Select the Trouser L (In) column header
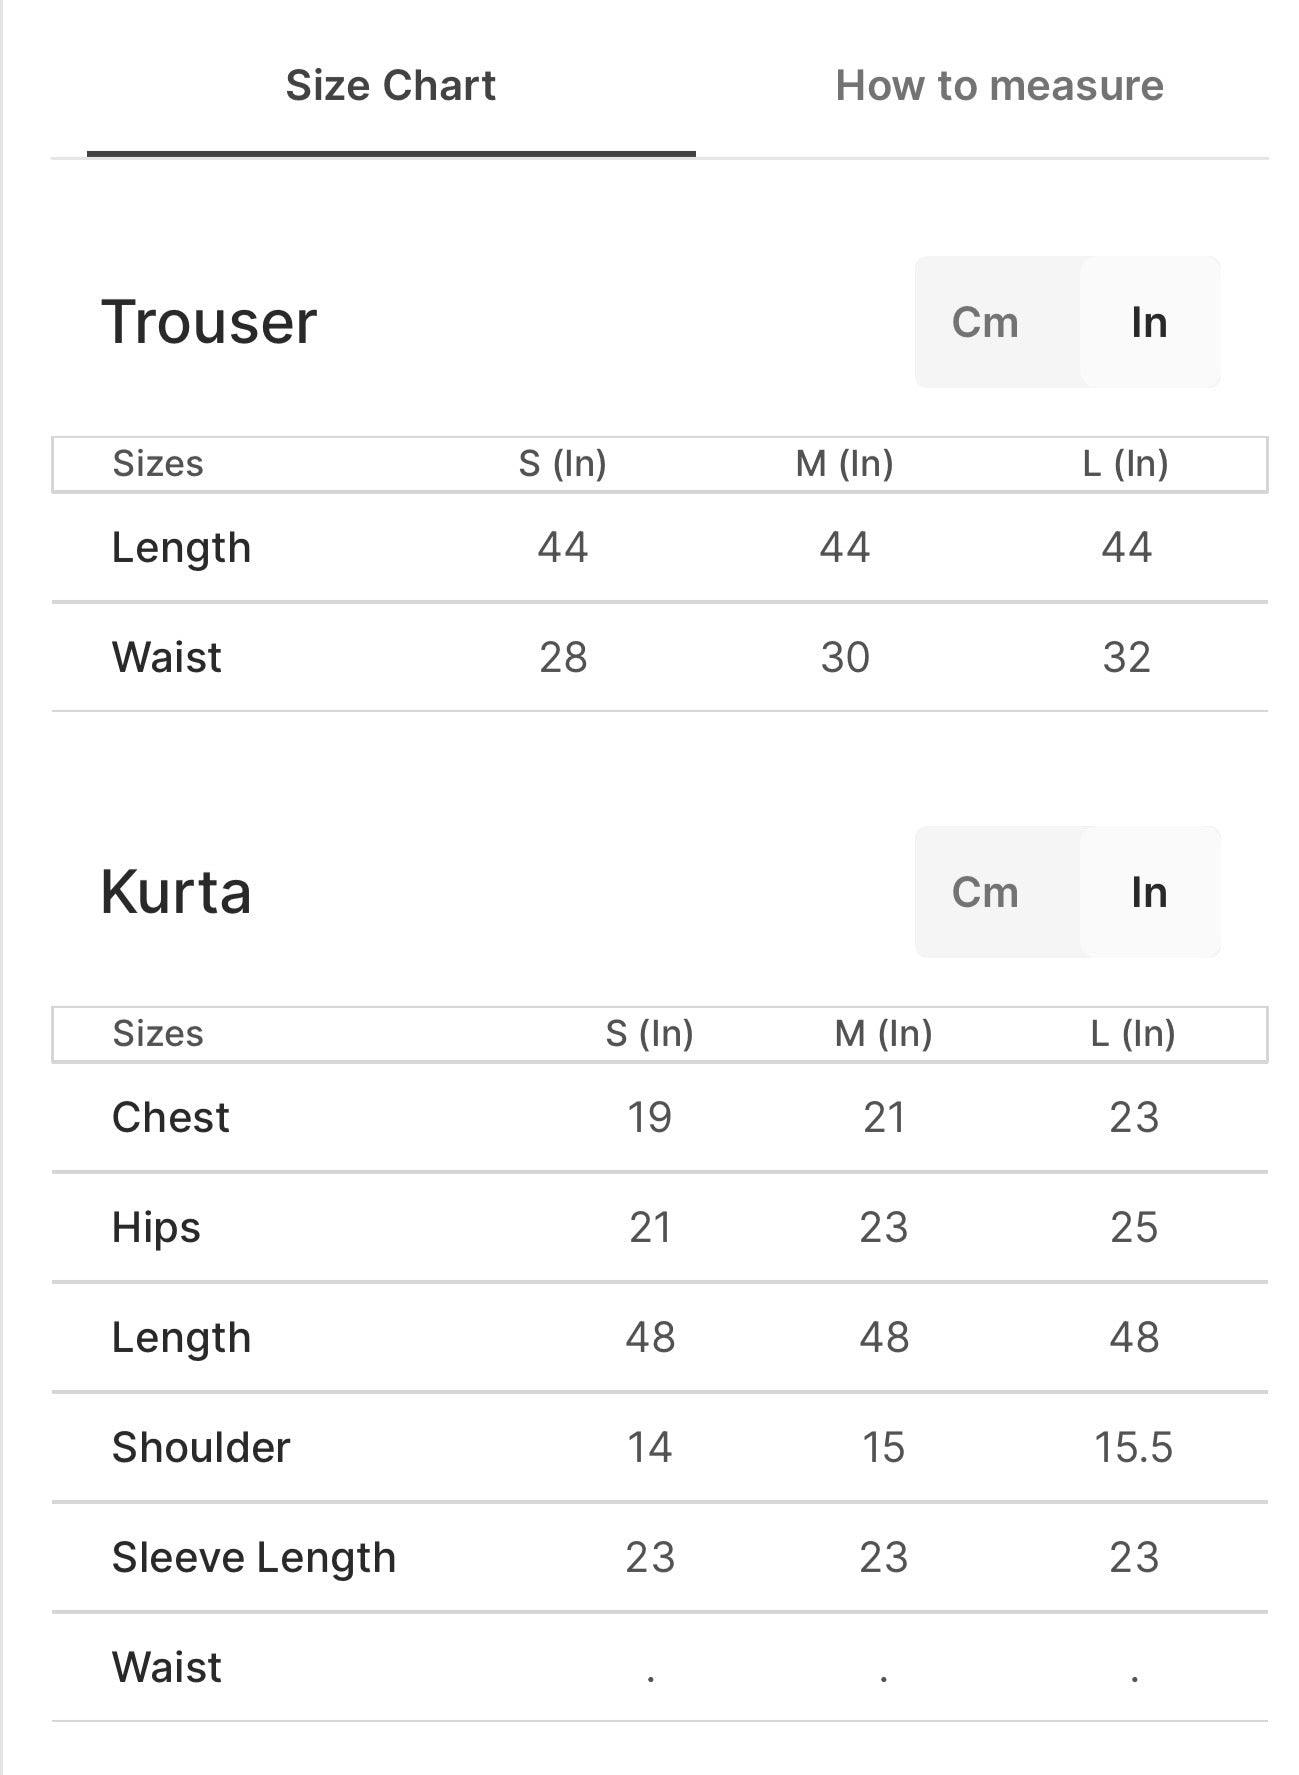 point(1126,464)
